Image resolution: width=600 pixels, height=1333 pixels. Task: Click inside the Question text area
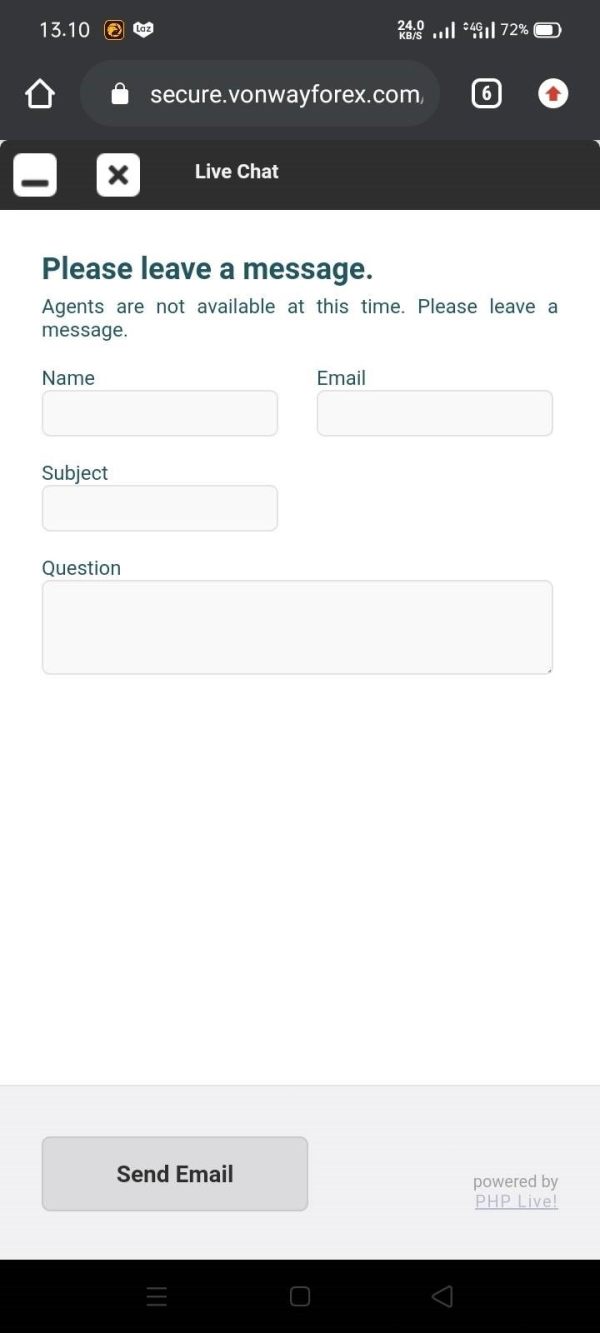(x=297, y=627)
